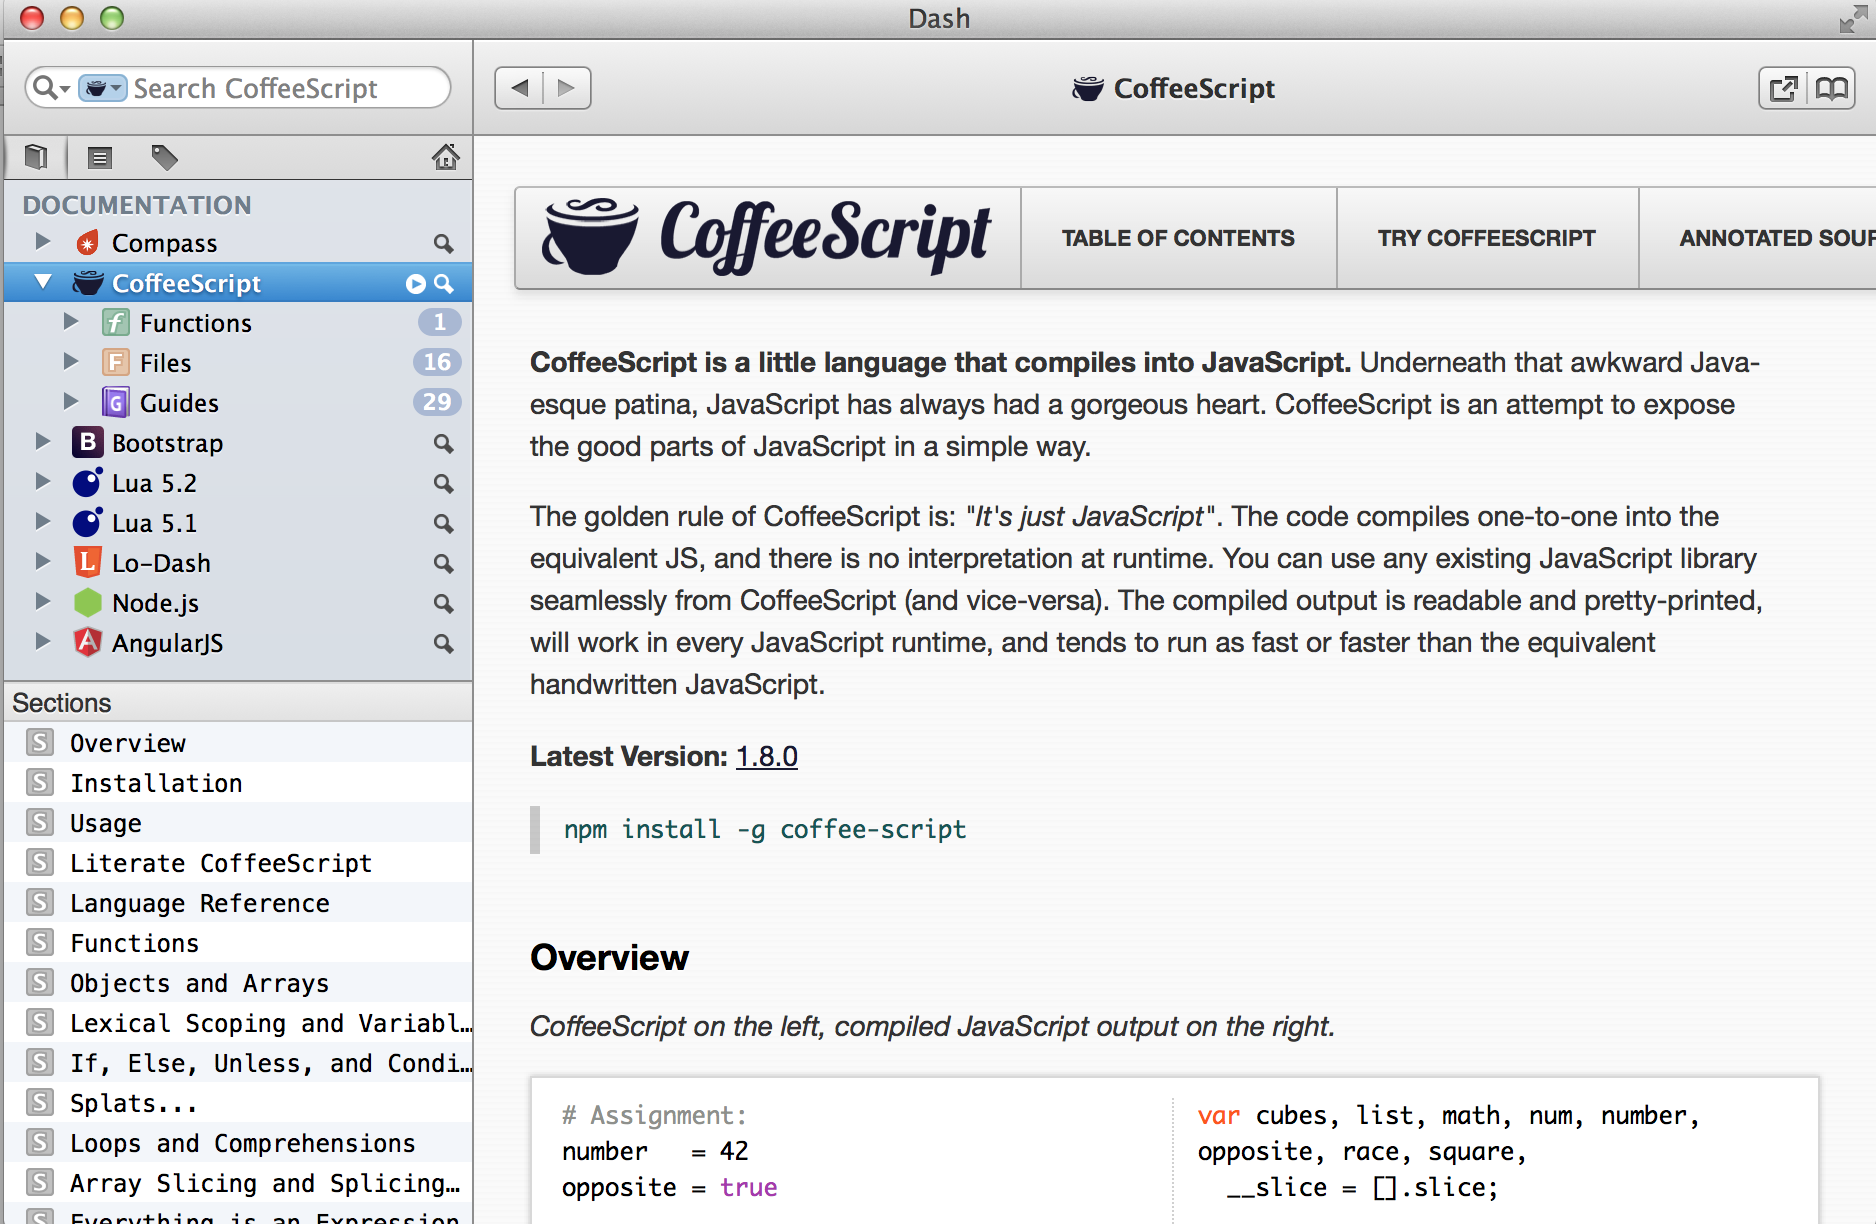
Task: Go forward with the right arrow button
Action: (567, 88)
